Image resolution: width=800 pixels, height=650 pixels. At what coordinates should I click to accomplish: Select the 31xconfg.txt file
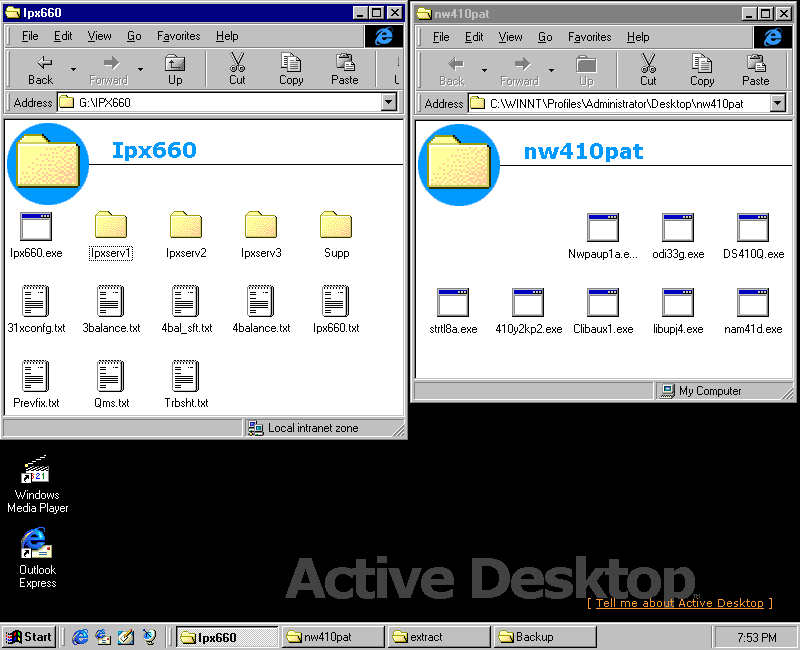click(x=36, y=310)
